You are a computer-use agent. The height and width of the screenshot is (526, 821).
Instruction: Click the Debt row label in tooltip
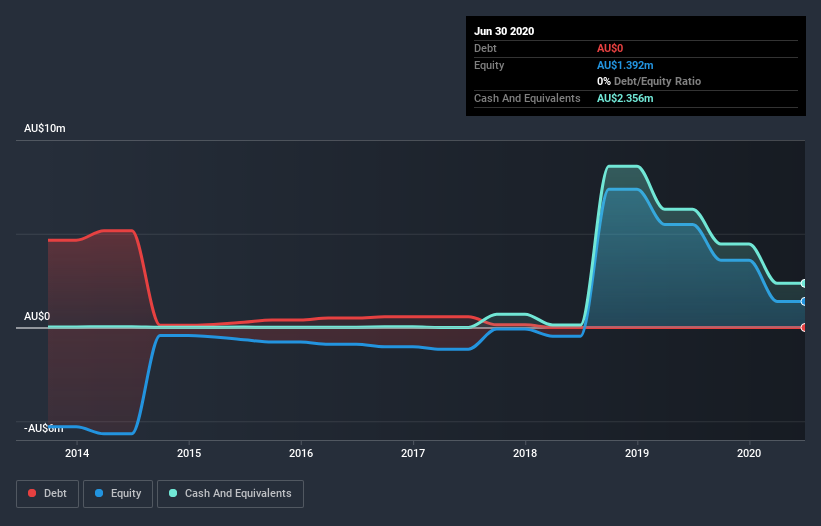(x=485, y=48)
